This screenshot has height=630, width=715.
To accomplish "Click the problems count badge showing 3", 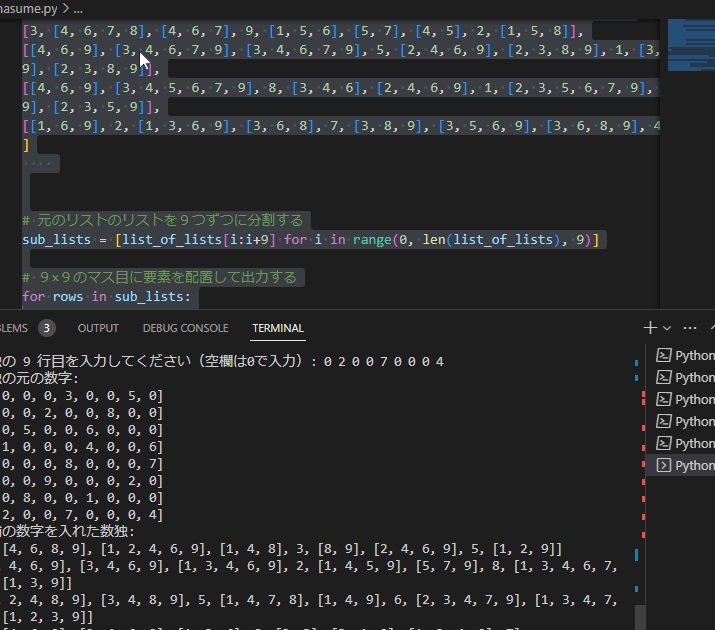I will tap(47, 328).
